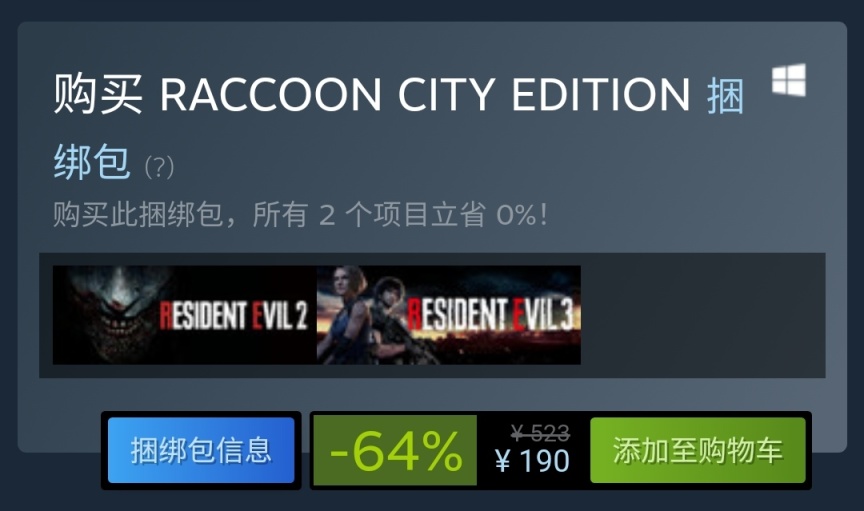This screenshot has height=511, width=864.
Task: Open the Resident Evil 2 thumbnail
Action: tap(185, 315)
